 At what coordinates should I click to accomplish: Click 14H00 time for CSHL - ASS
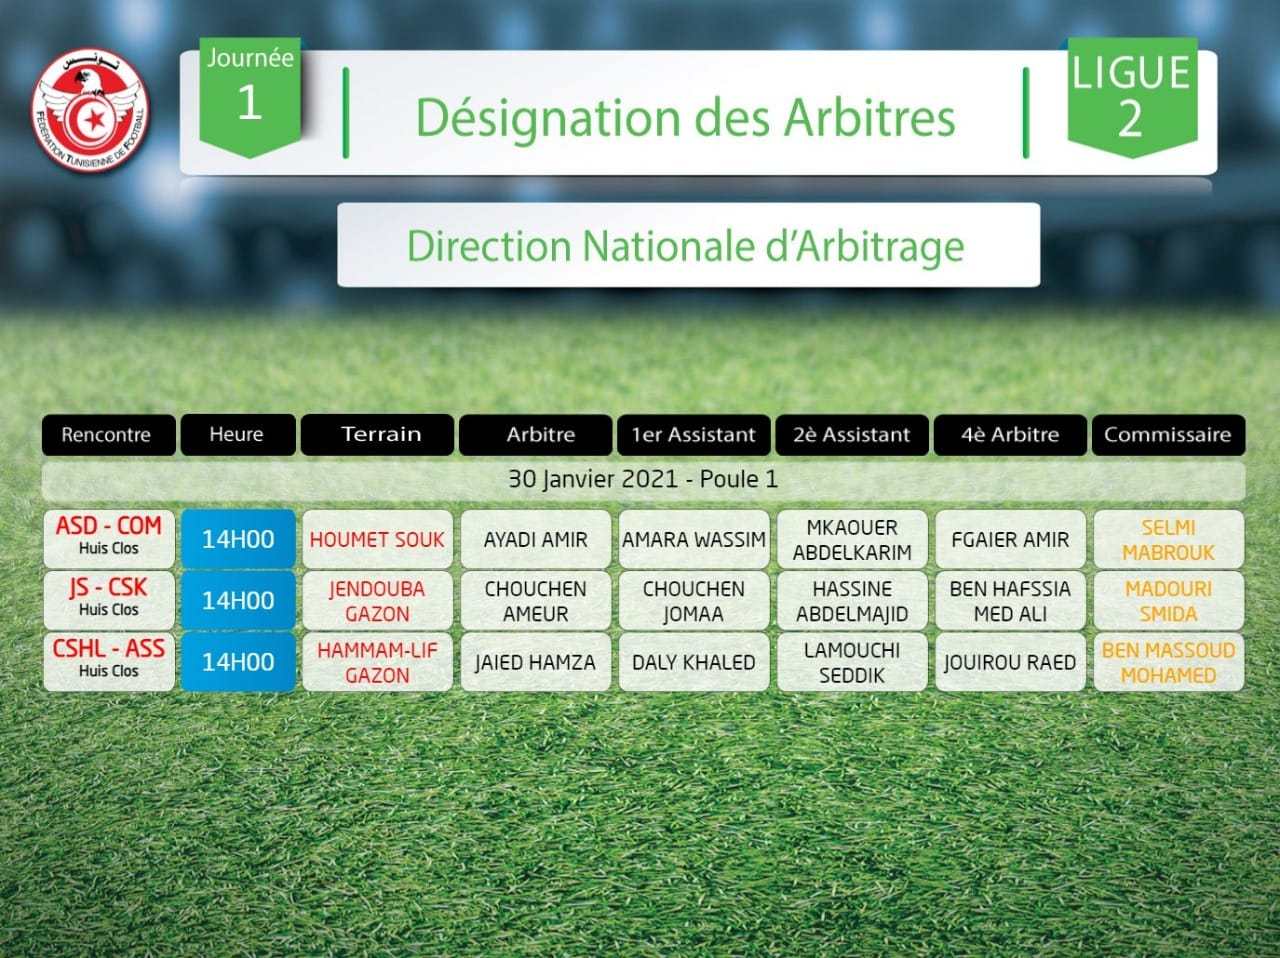(238, 661)
